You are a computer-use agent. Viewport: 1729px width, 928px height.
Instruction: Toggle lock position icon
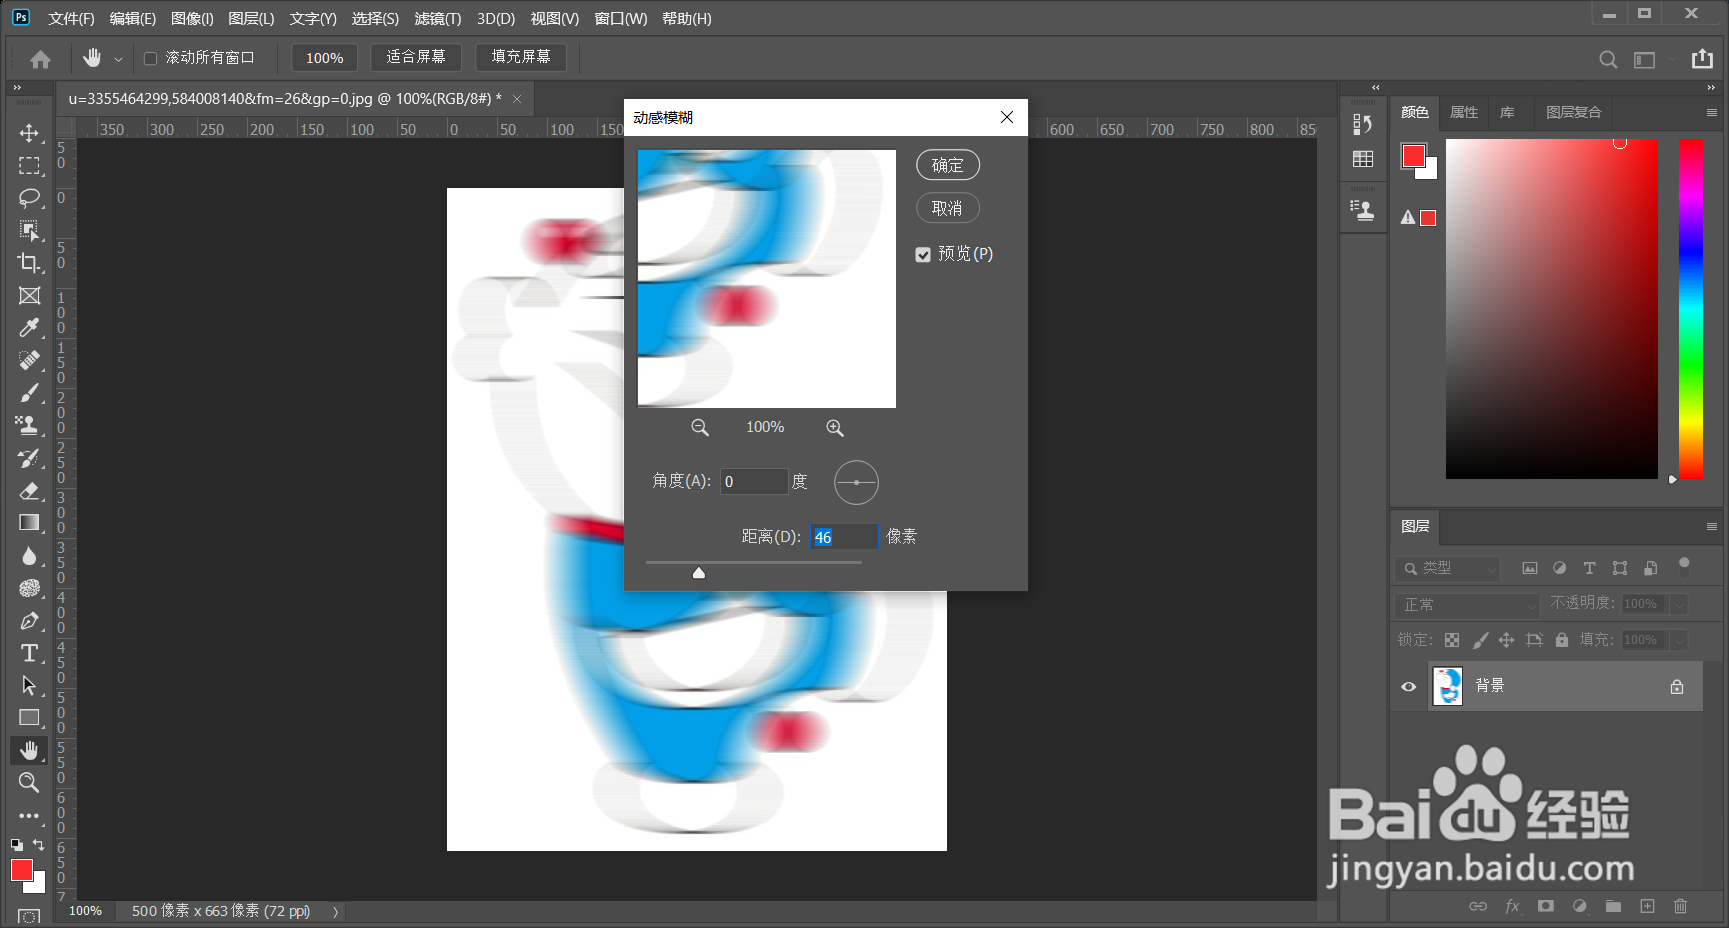tap(1506, 640)
